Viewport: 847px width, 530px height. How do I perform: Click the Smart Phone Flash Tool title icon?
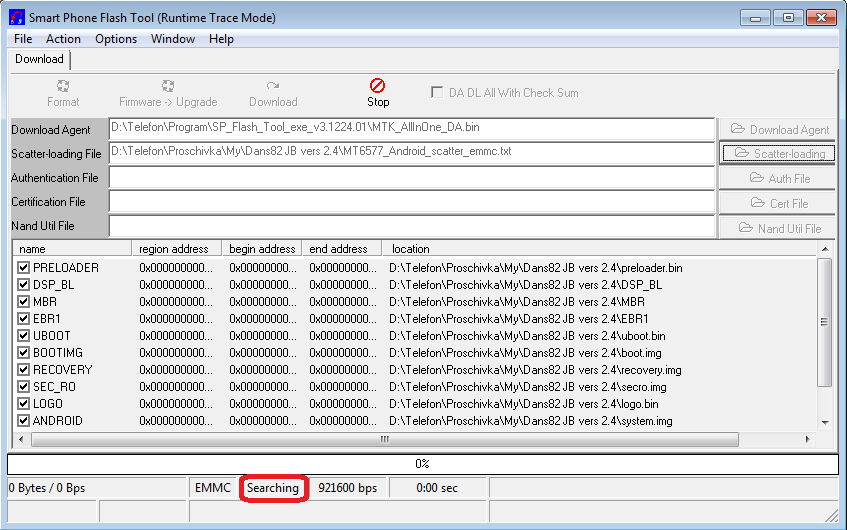17,17
